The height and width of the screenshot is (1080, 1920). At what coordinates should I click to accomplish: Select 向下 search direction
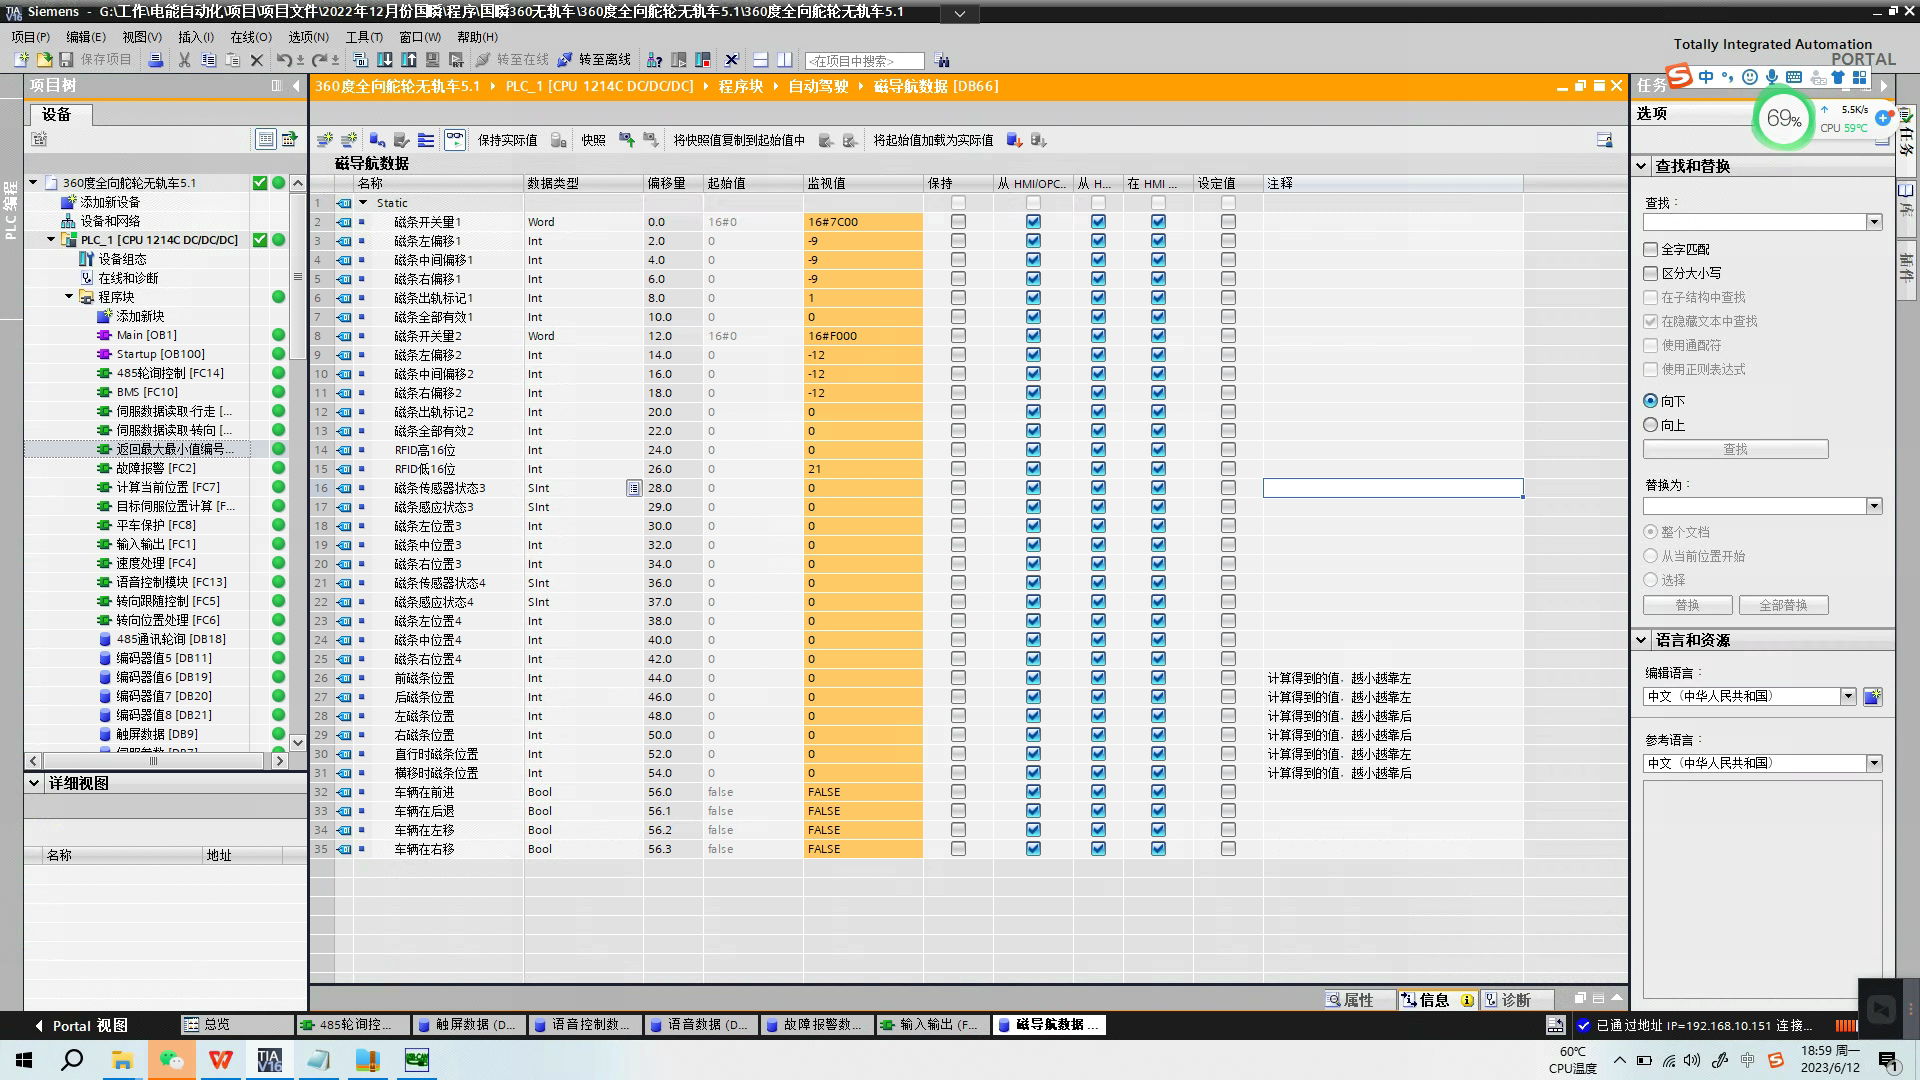(x=1651, y=401)
